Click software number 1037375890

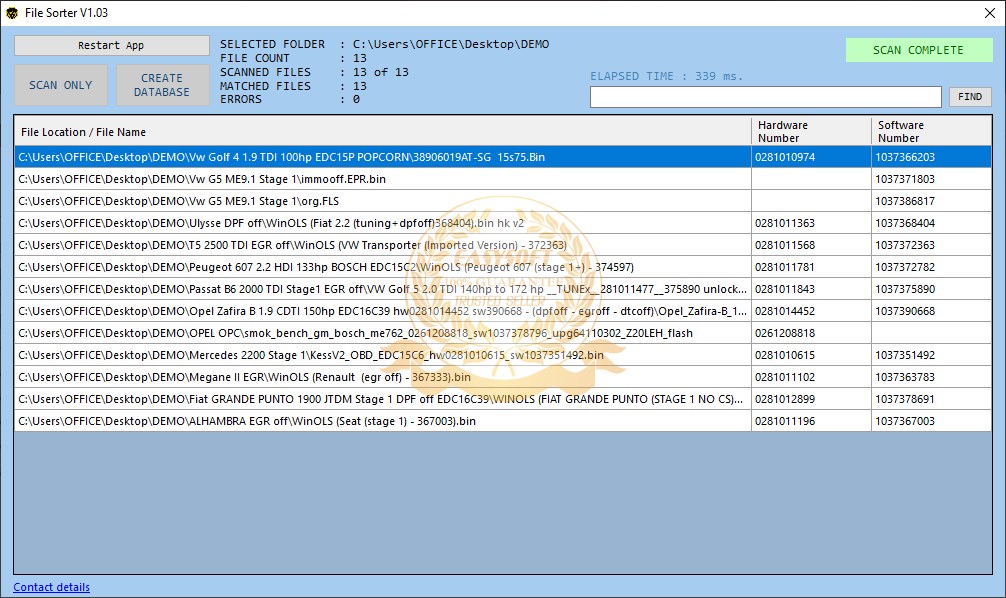click(x=905, y=289)
